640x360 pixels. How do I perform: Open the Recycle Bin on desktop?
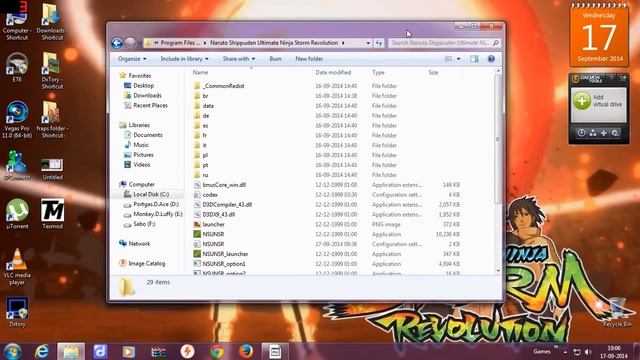coord(617,312)
